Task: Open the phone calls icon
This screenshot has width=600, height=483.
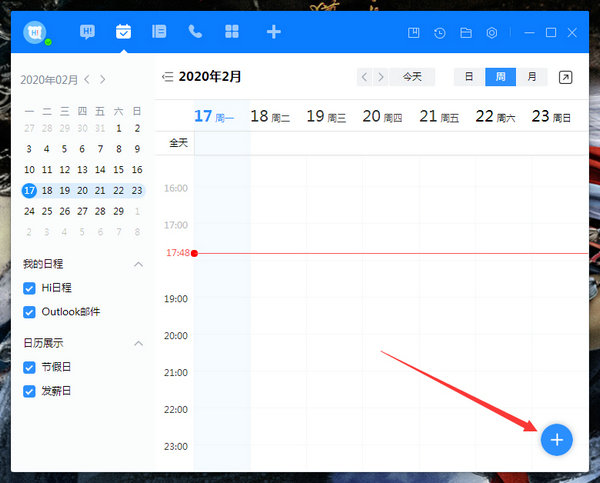Action: [x=195, y=32]
